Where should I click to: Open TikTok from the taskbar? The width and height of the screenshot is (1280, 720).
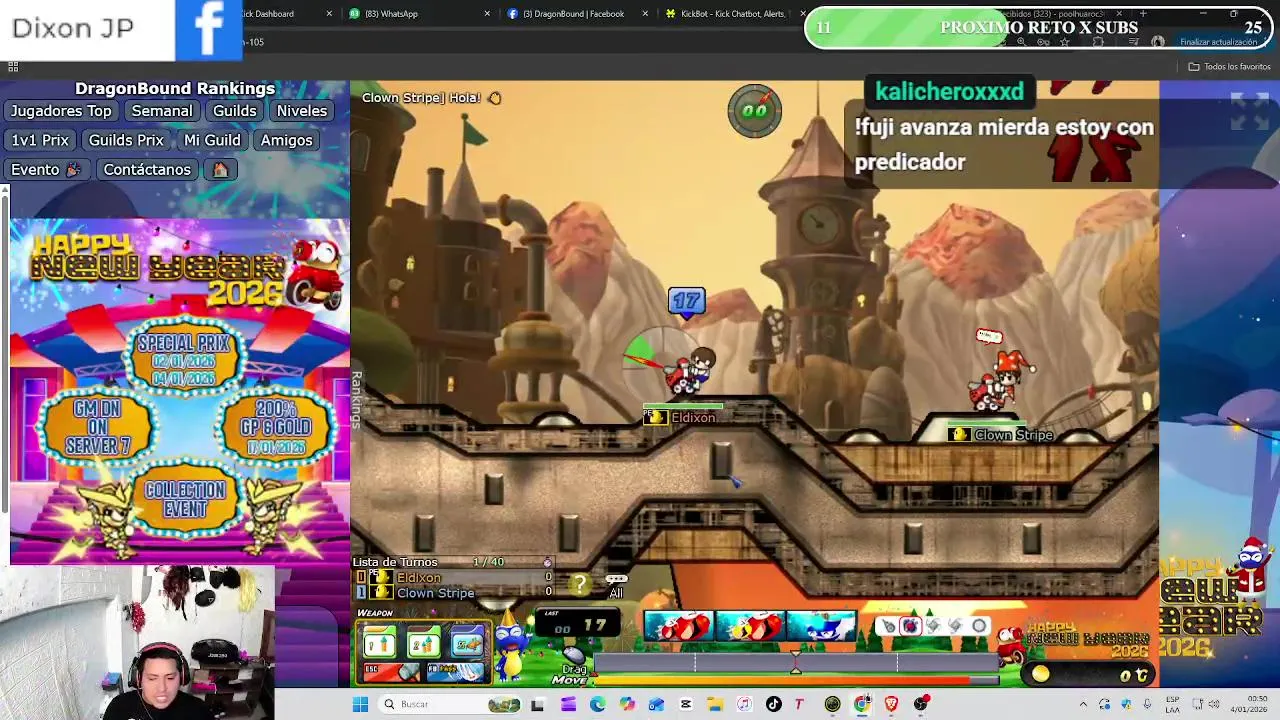[773, 704]
